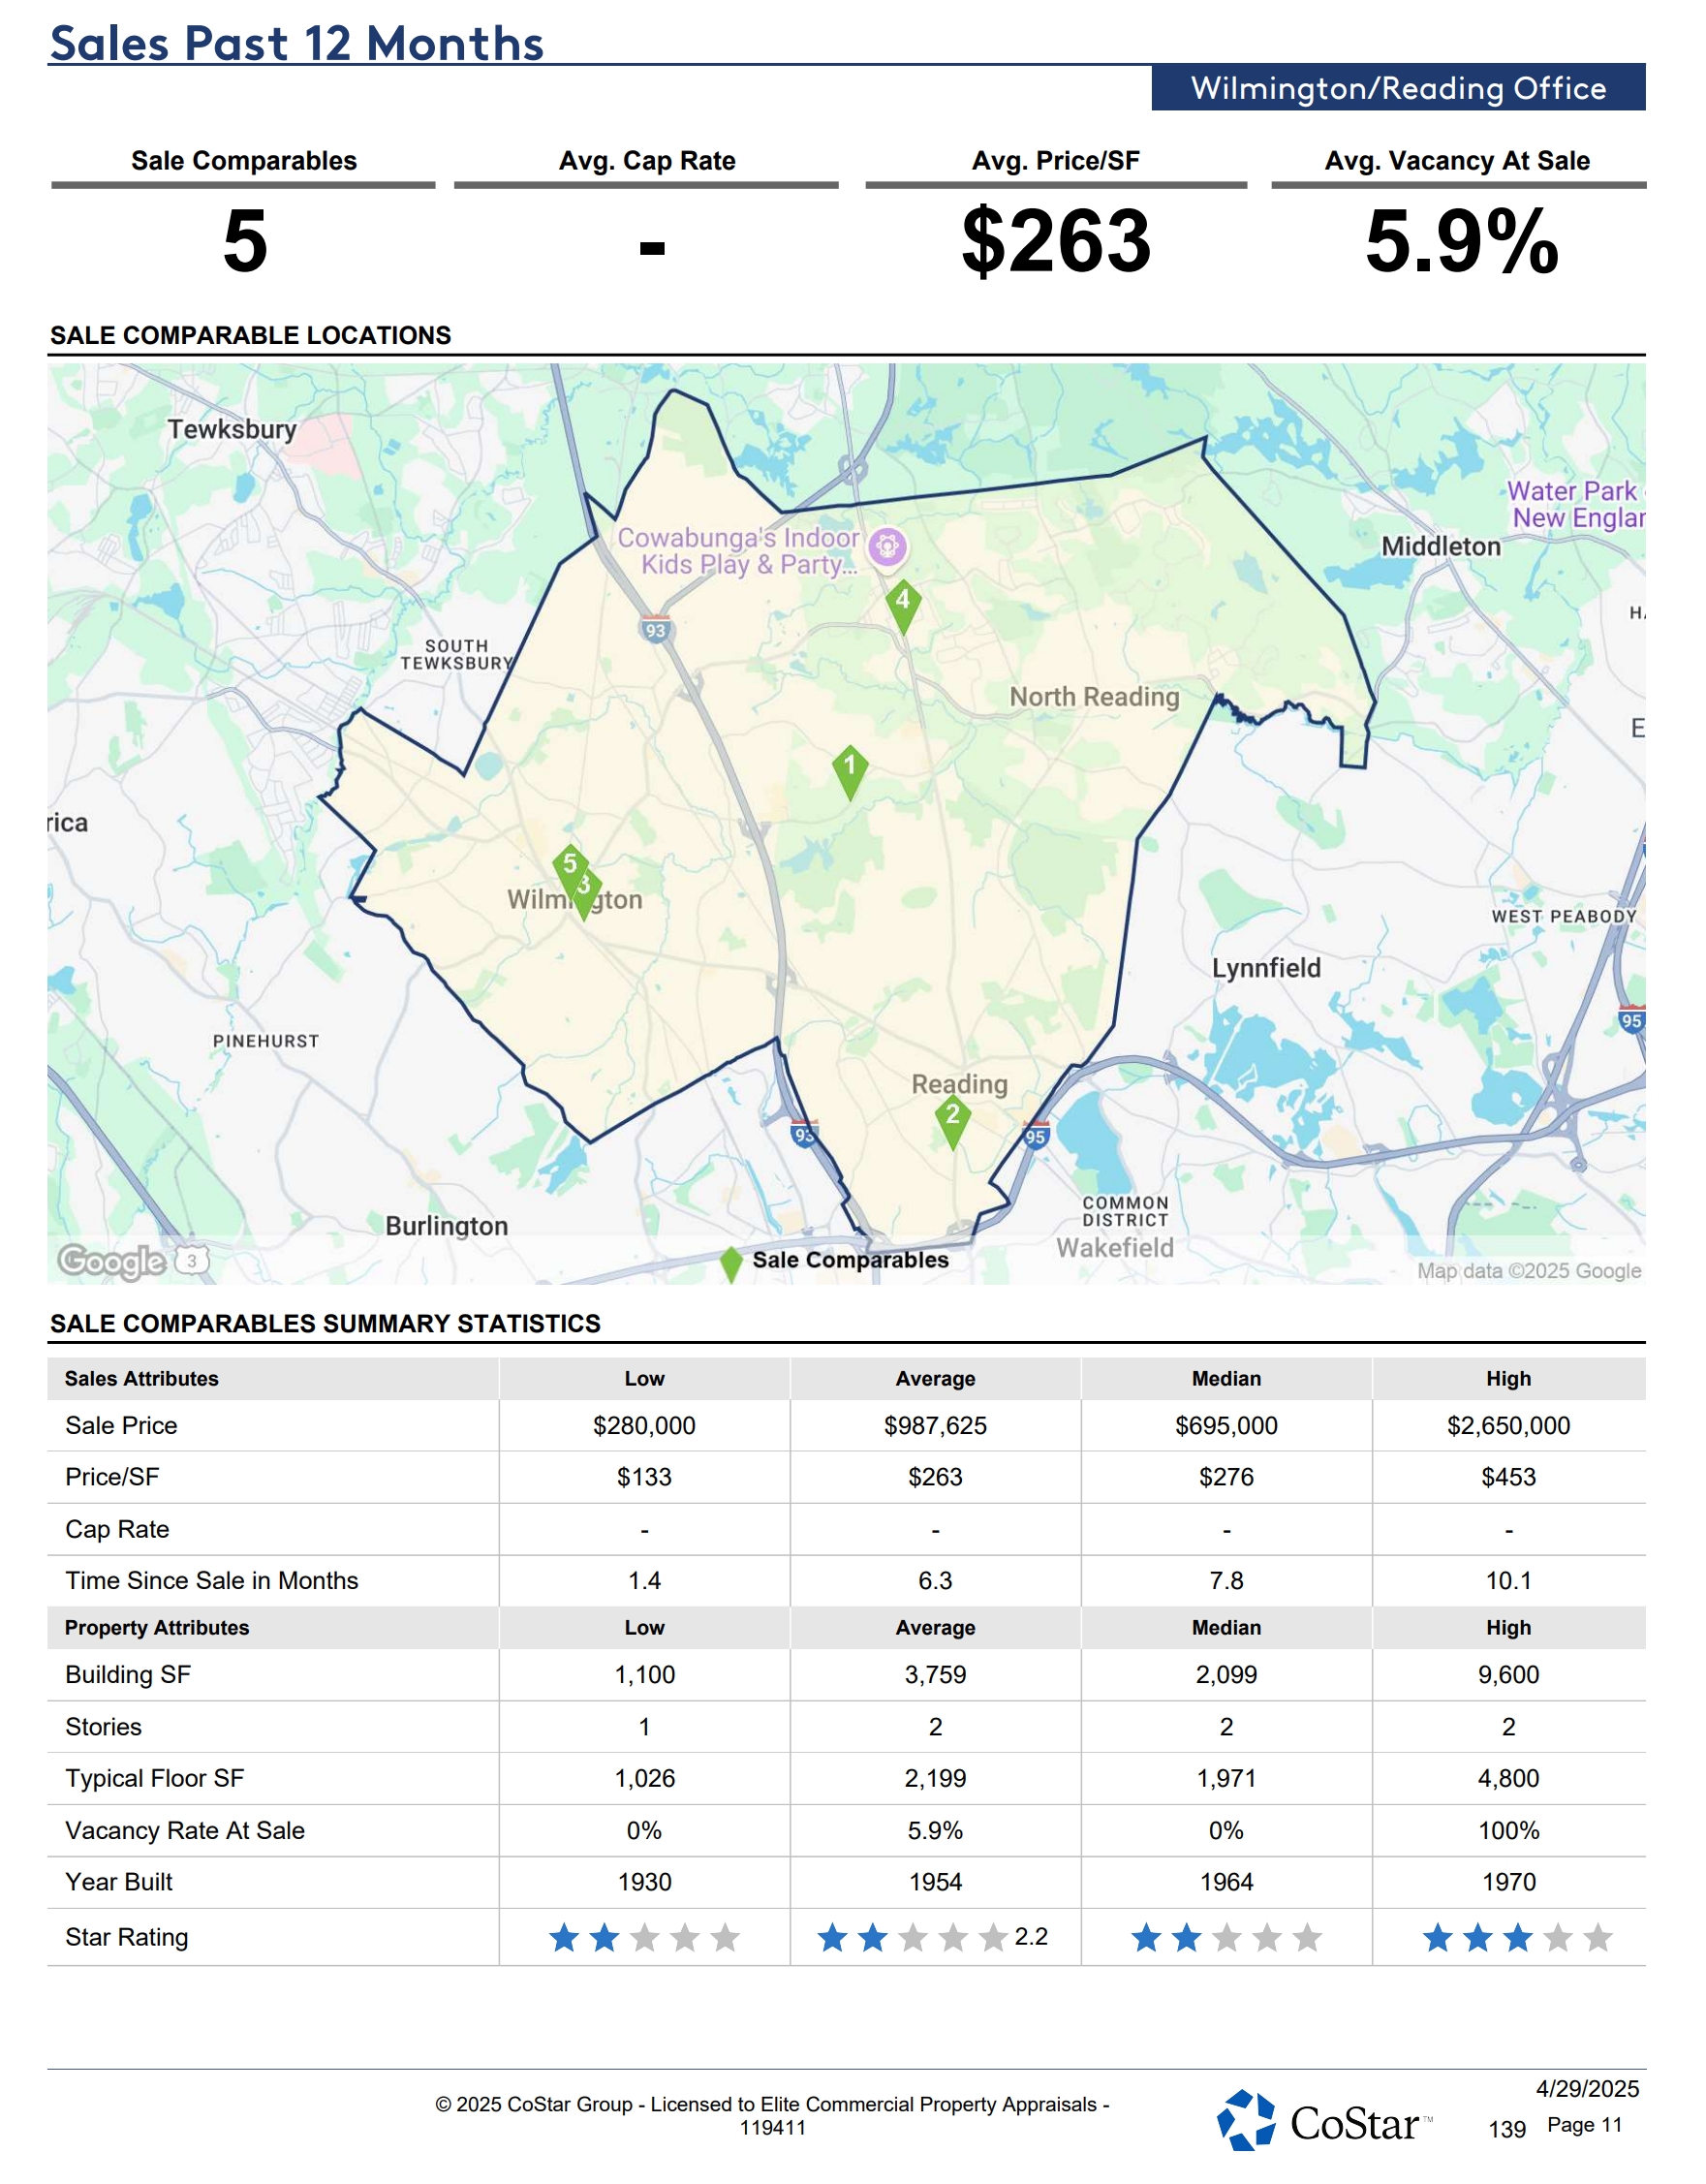
Task: Click Map data ©2025 Google attribution
Action: coord(1529,1271)
